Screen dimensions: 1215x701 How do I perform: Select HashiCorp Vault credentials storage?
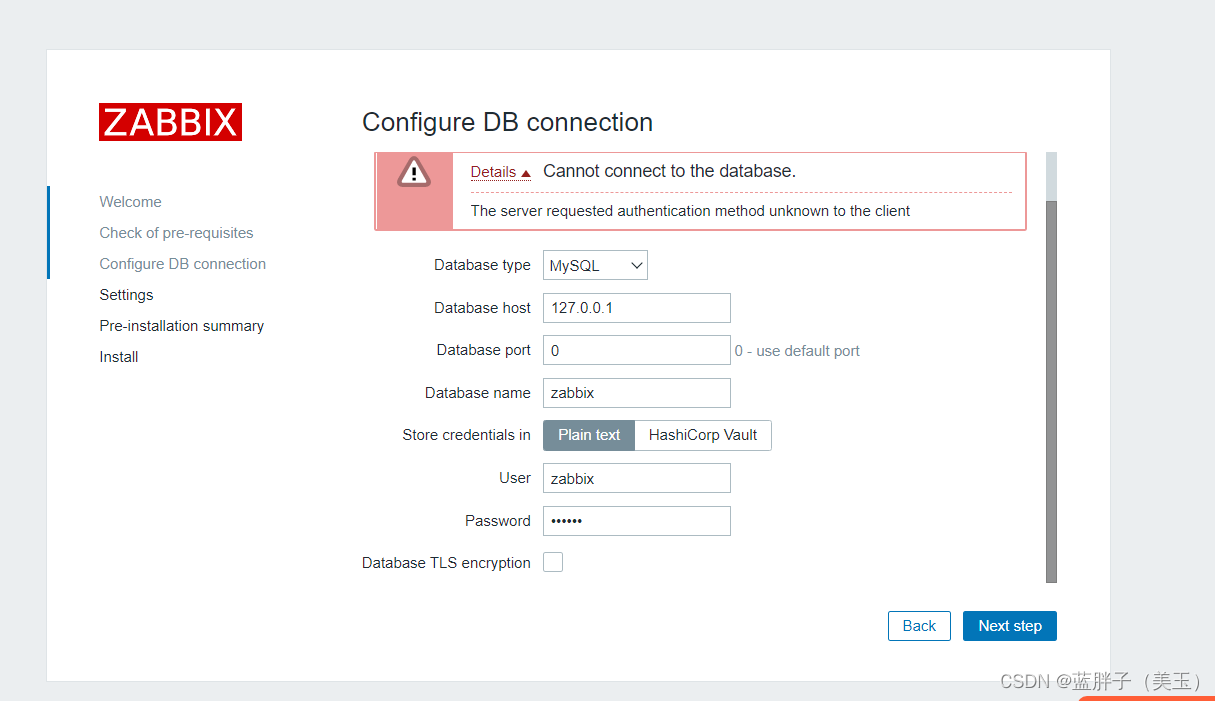pos(703,435)
